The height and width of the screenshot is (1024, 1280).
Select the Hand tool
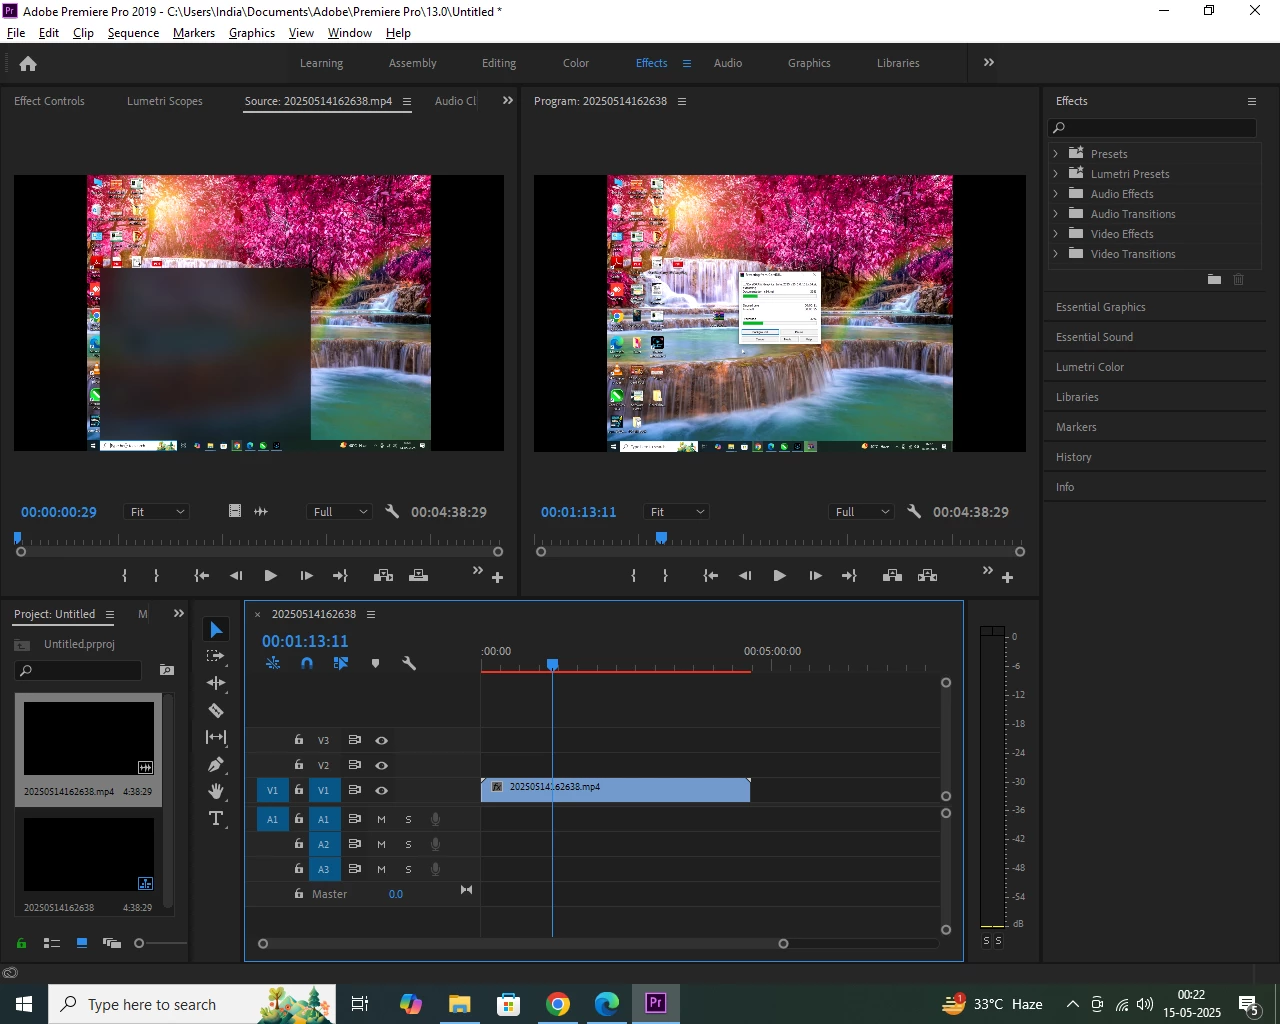216,791
